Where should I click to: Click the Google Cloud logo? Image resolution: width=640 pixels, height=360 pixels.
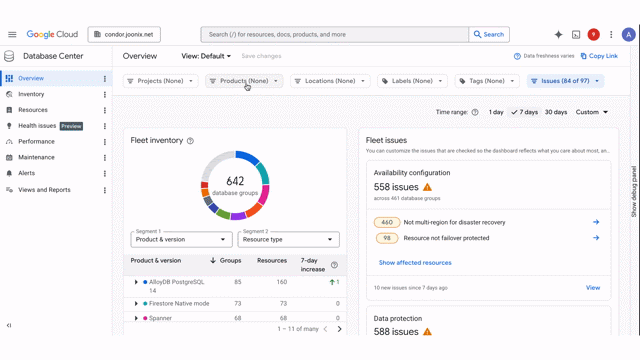(x=52, y=35)
